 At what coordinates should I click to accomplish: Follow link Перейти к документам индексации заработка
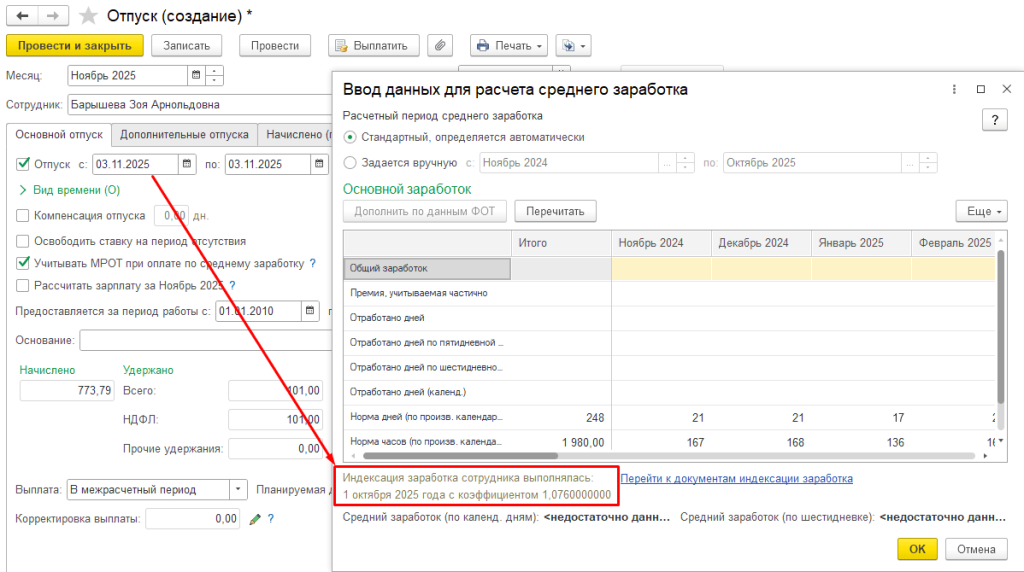pyautogui.click(x=736, y=479)
